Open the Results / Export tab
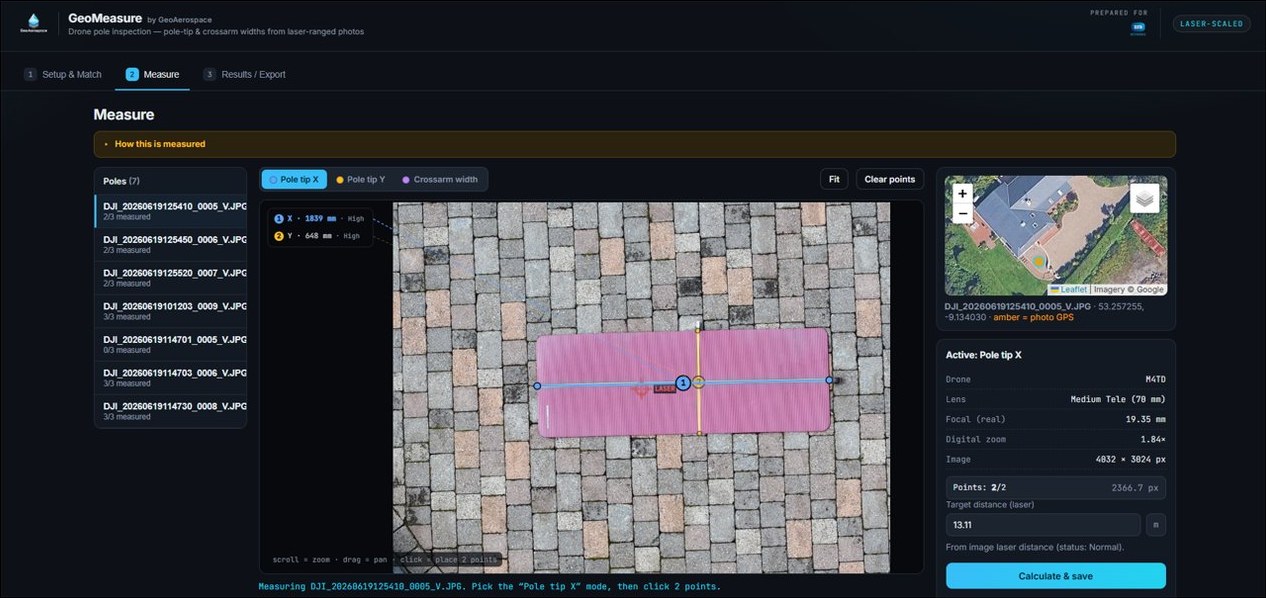Image resolution: width=1266 pixels, height=598 pixels. pos(245,74)
